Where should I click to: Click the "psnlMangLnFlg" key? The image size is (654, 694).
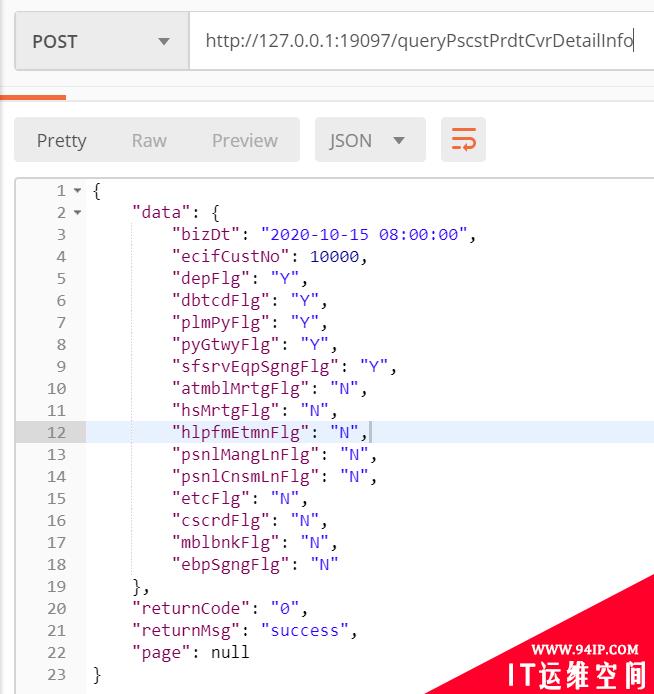coord(246,455)
